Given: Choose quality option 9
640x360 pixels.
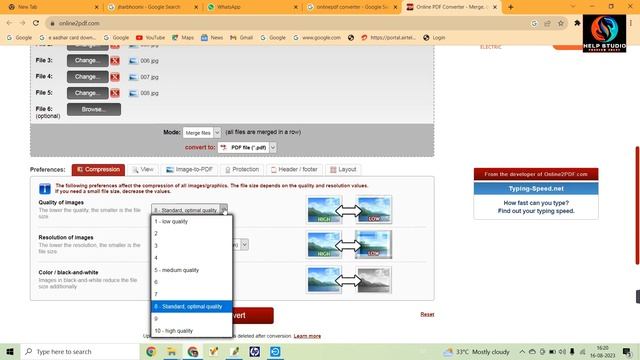Looking at the screenshot, I should click(192, 319).
